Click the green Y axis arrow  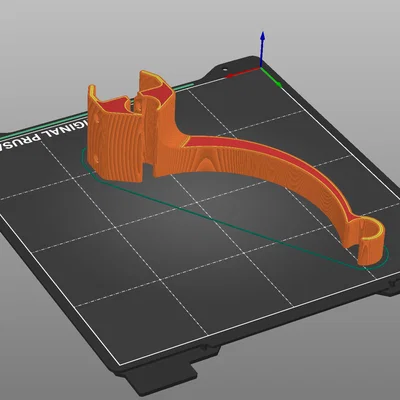[x=272, y=78]
